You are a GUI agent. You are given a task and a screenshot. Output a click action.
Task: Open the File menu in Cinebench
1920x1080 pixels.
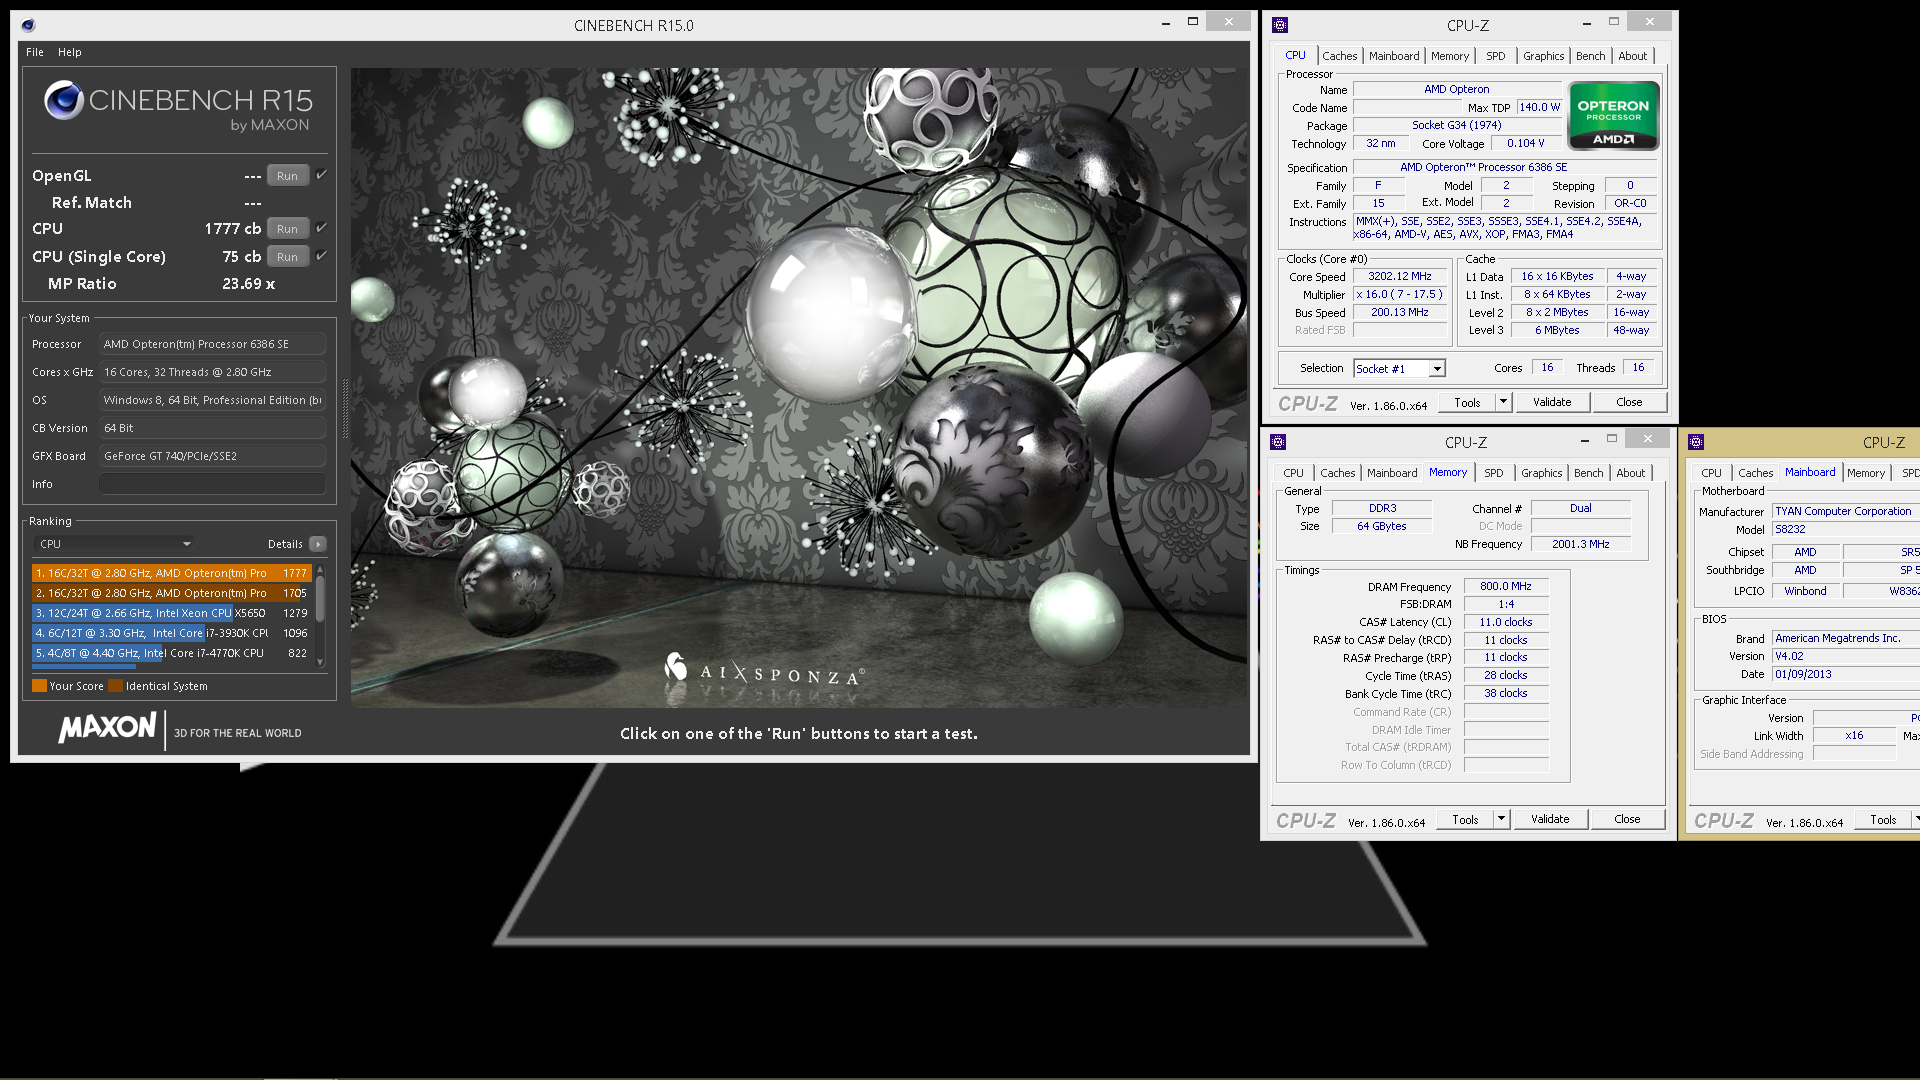coord(35,52)
